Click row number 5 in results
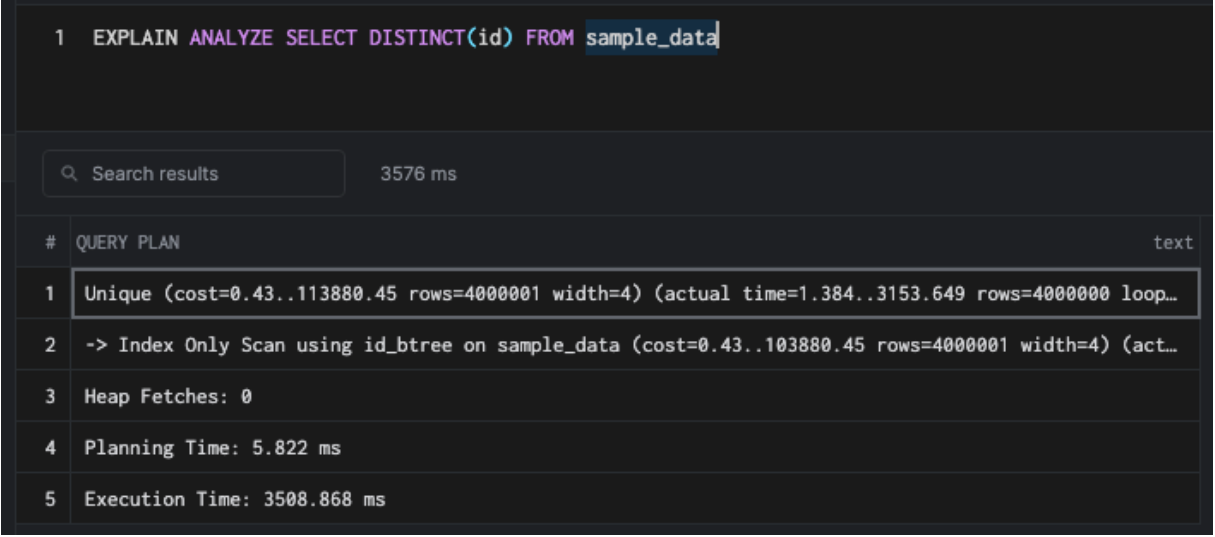The width and height of the screenshot is (1215, 537). (50, 498)
